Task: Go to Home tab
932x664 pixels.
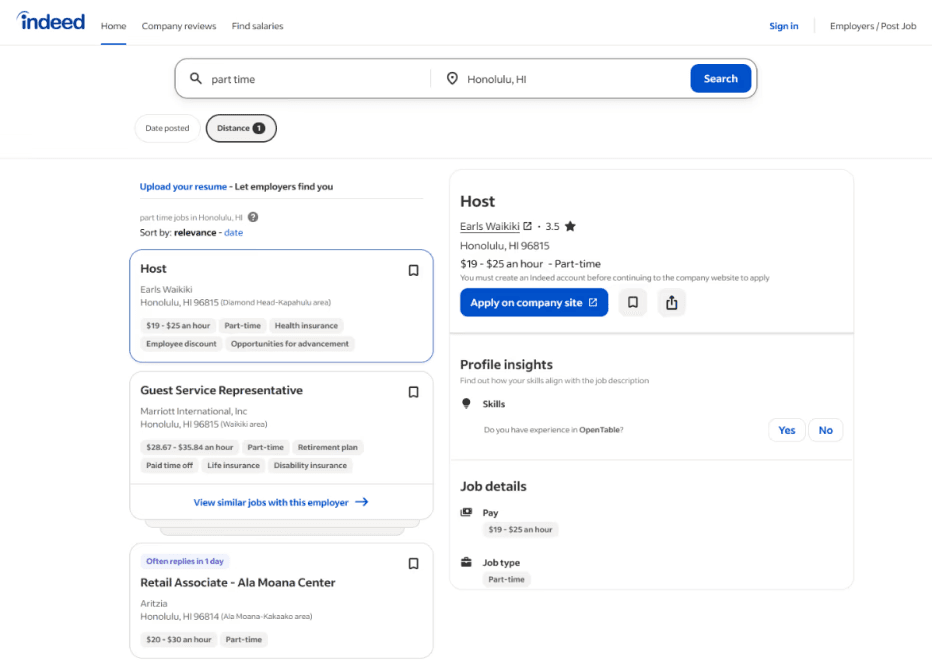Action: pyautogui.click(x=114, y=26)
